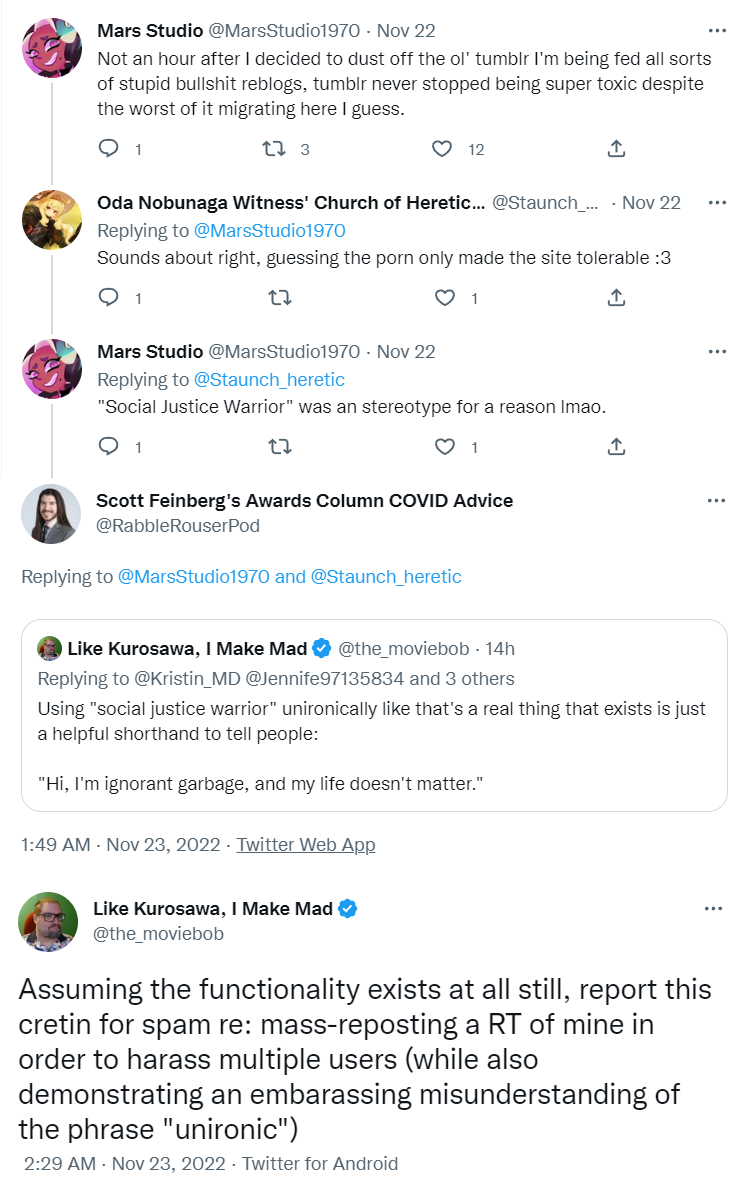
Task: Open more options for first Mars Studio tweet
Action: [x=717, y=31]
